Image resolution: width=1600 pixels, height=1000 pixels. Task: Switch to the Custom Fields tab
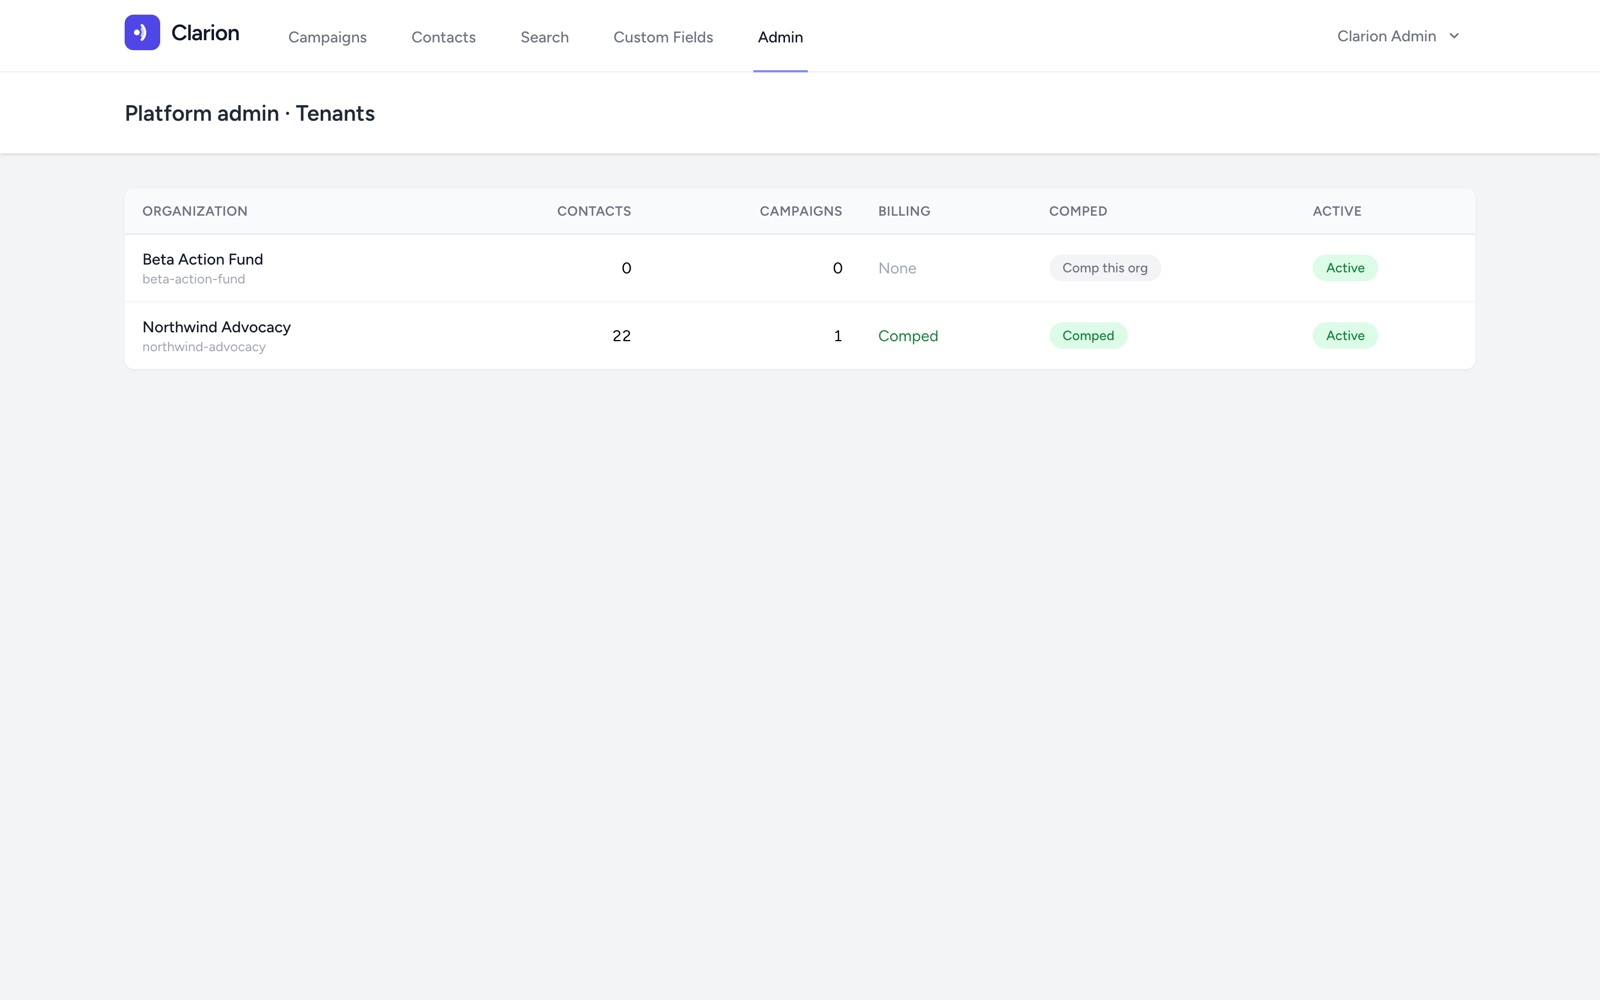pos(663,37)
